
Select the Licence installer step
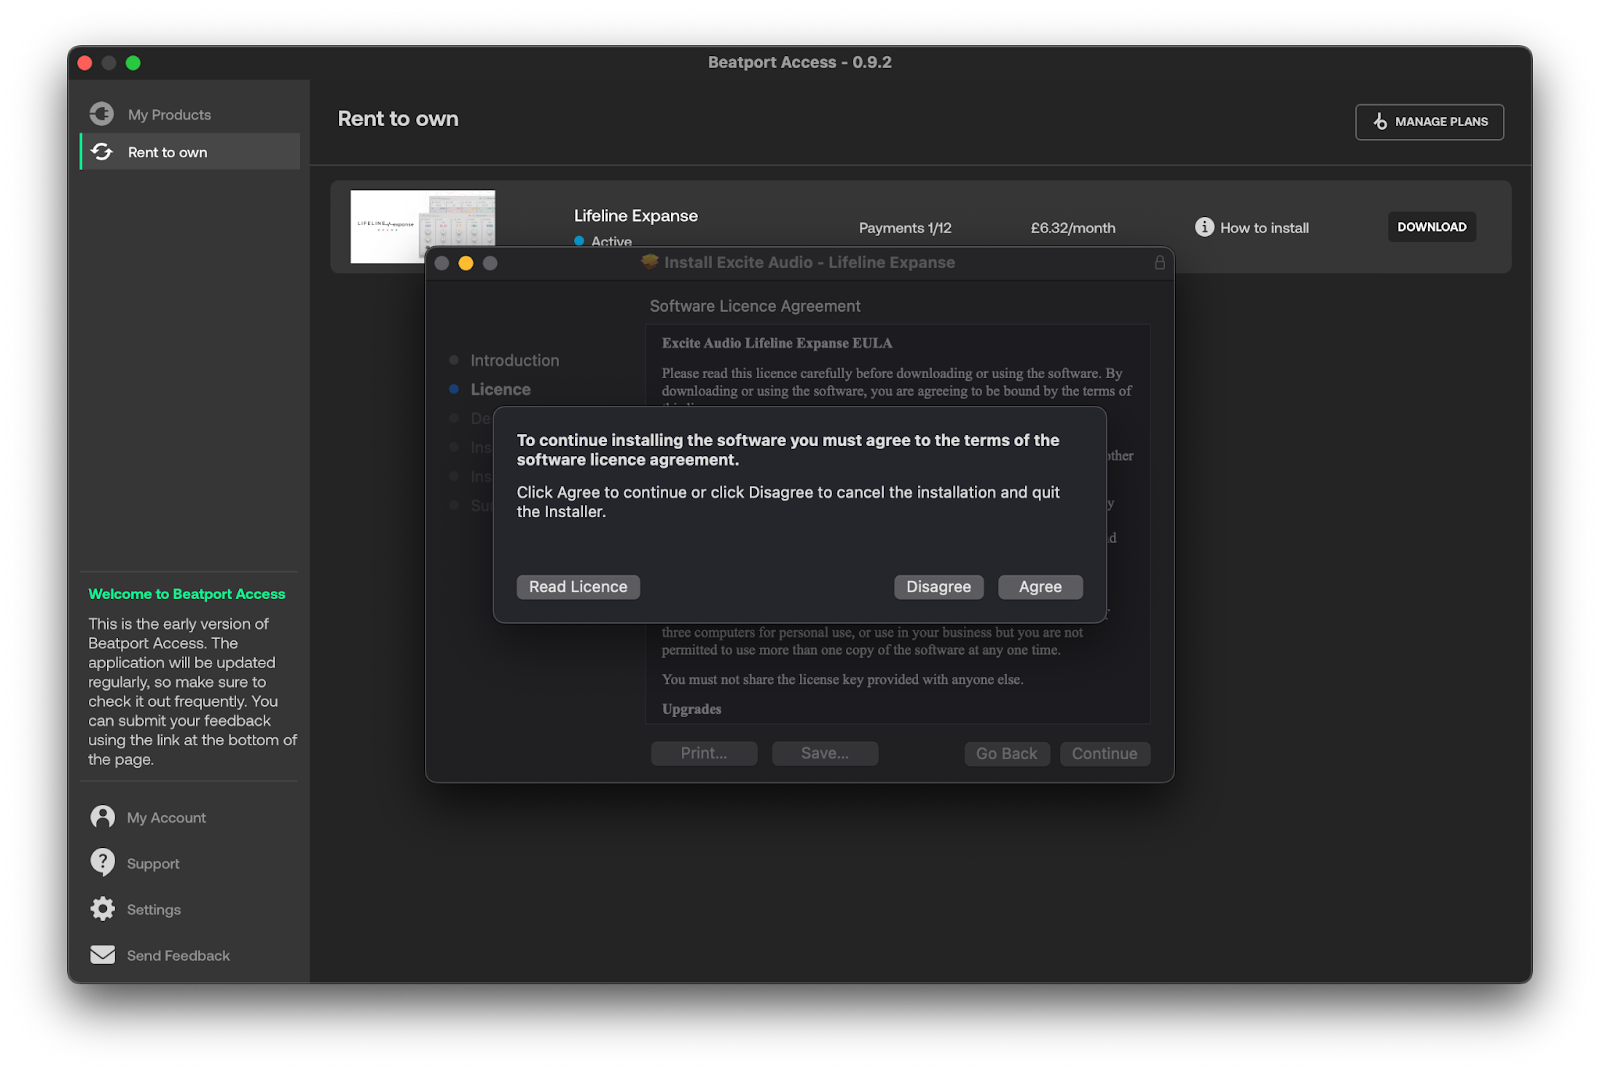click(500, 389)
